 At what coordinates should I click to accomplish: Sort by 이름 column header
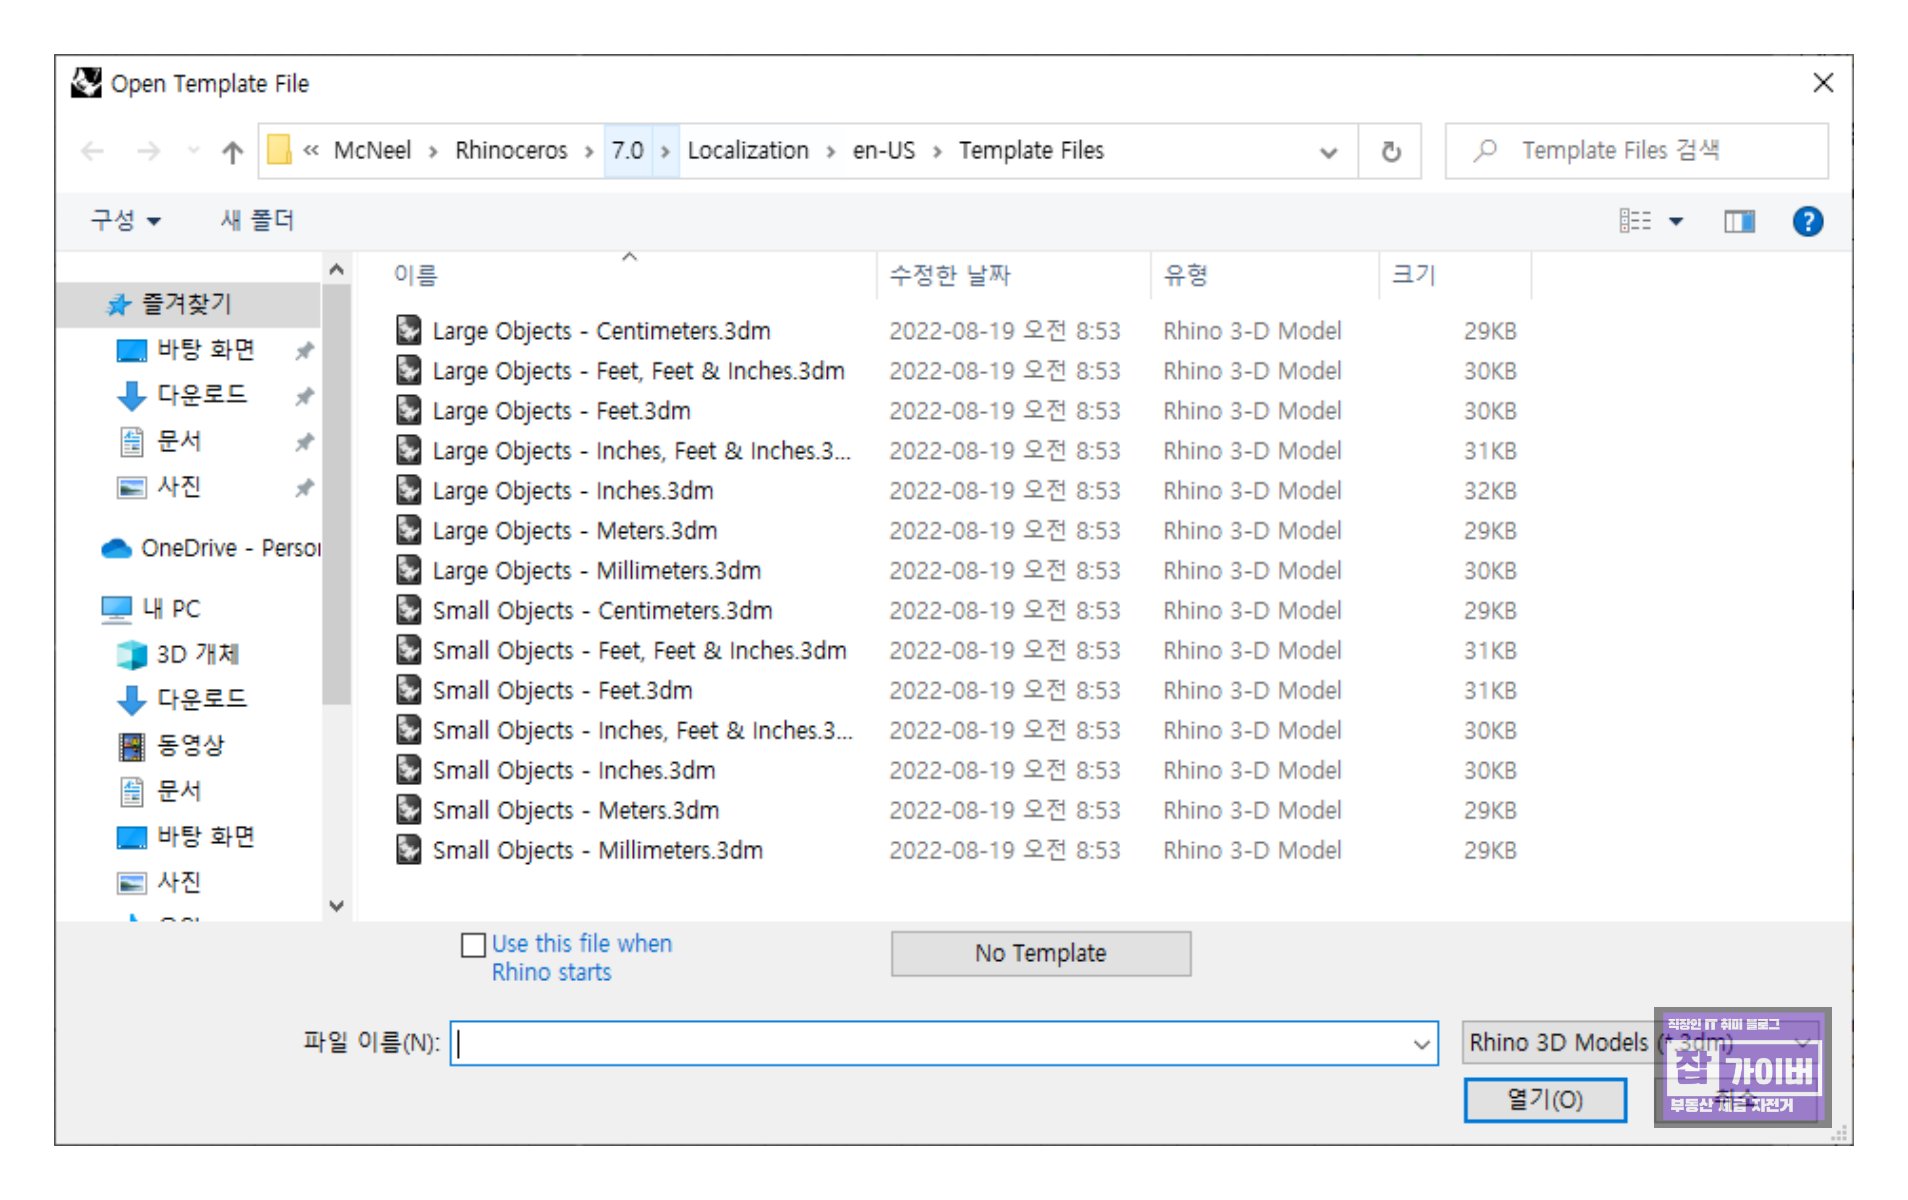click(415, 275)
